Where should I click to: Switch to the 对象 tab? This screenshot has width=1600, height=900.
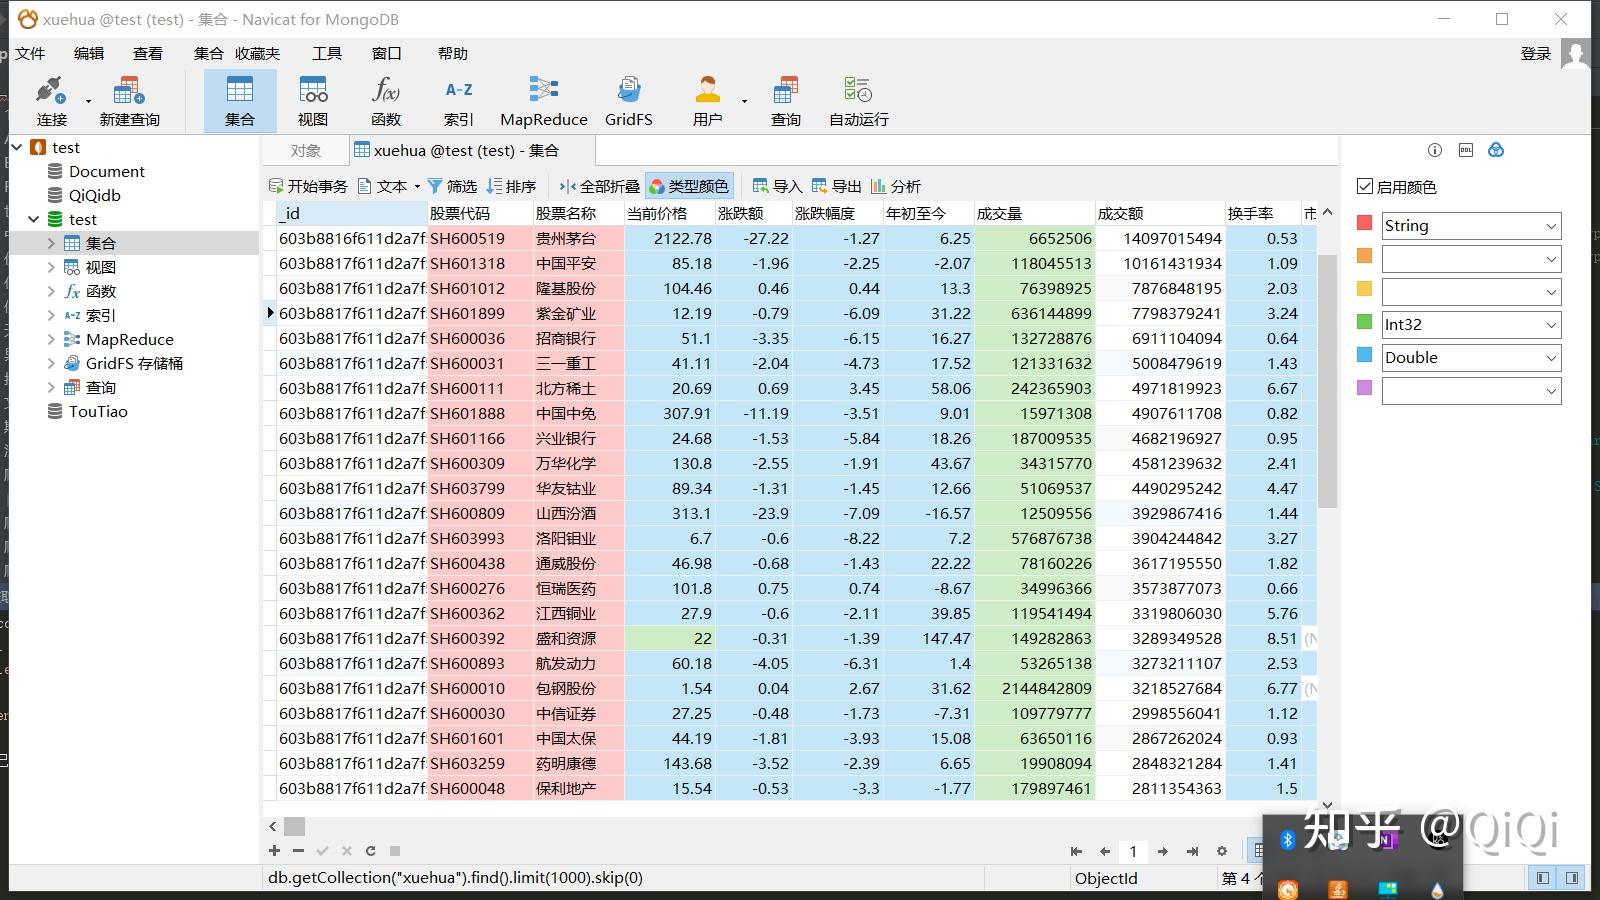click(x=306, y=151)
